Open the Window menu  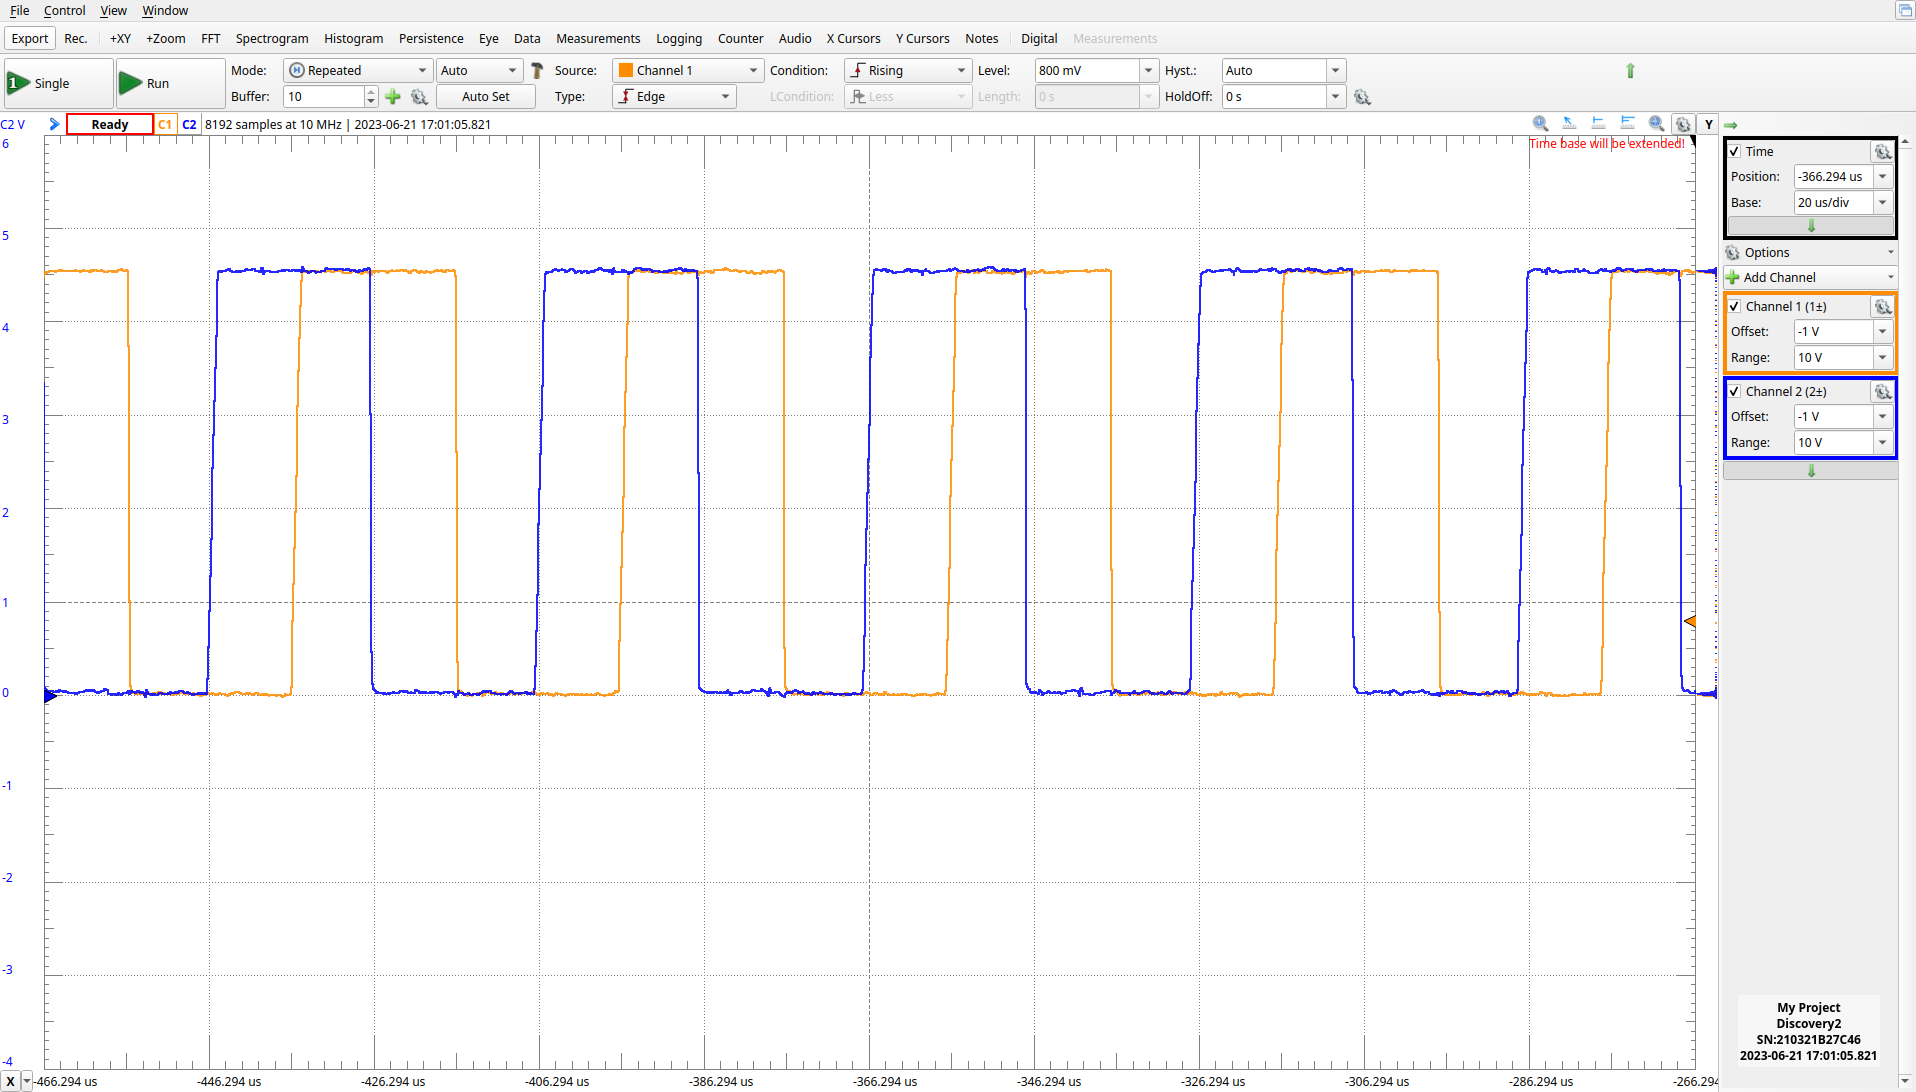(165, 10)
